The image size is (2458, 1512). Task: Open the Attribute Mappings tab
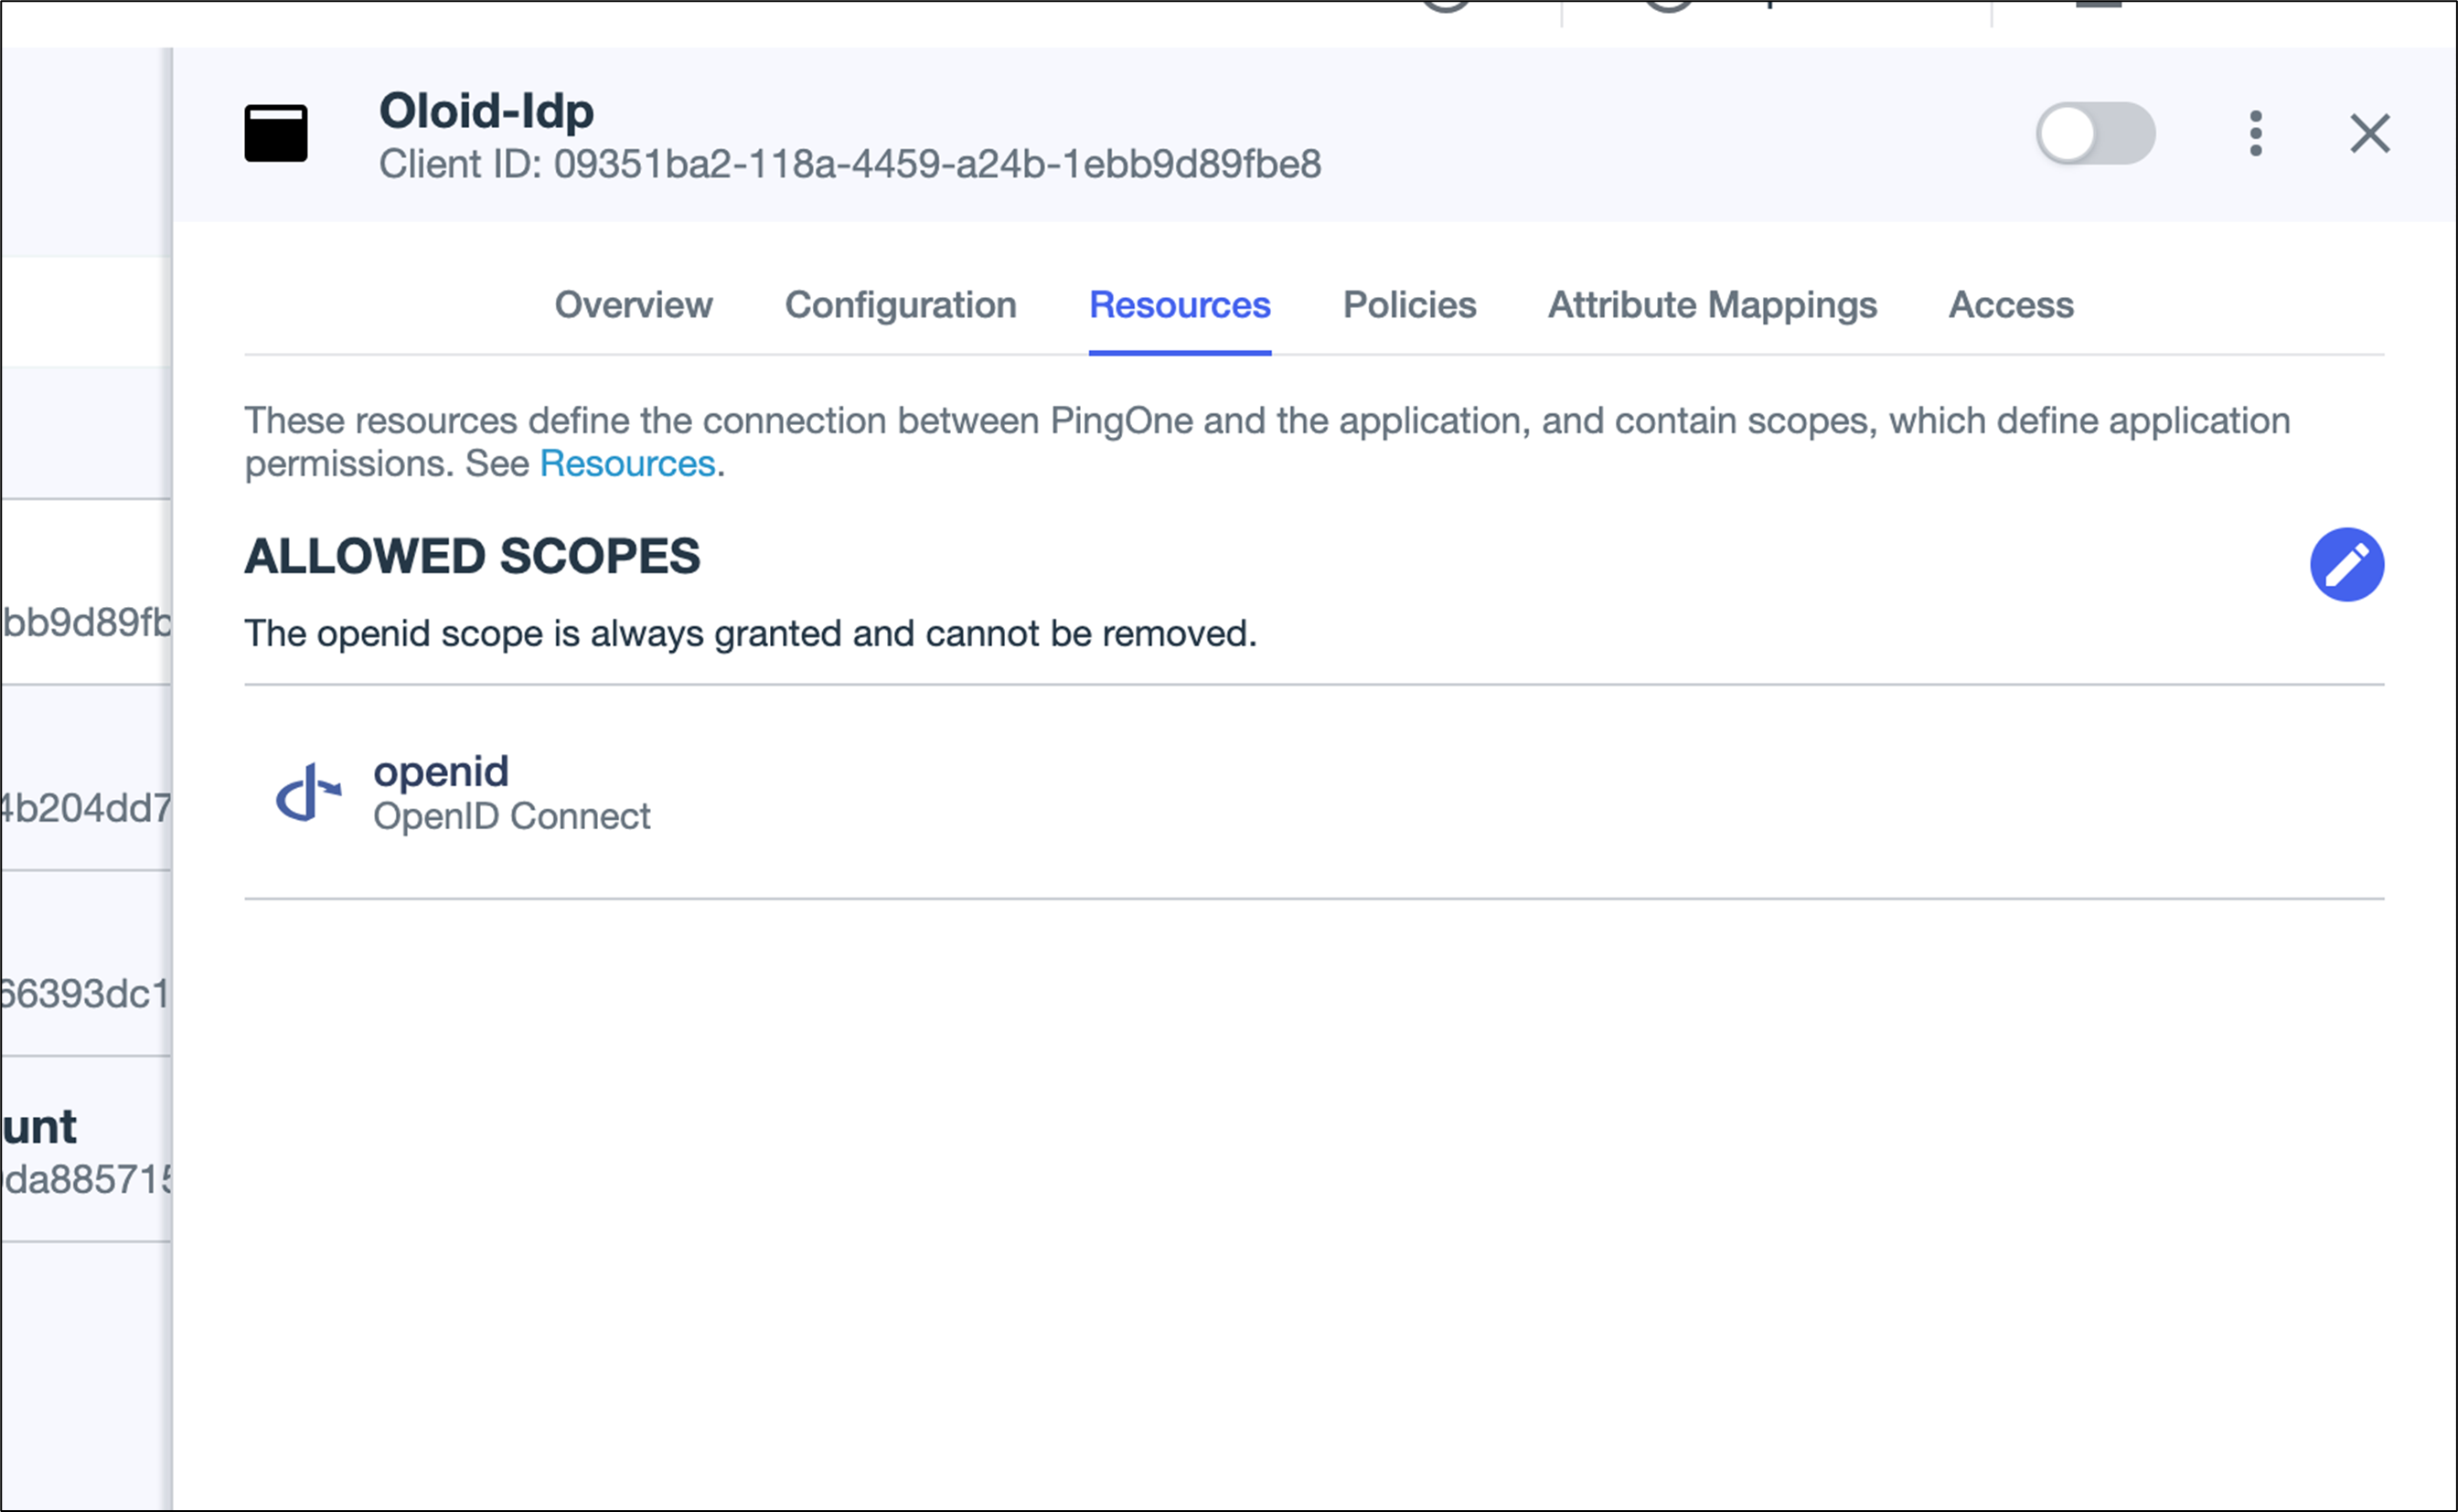pos(1712,305)
